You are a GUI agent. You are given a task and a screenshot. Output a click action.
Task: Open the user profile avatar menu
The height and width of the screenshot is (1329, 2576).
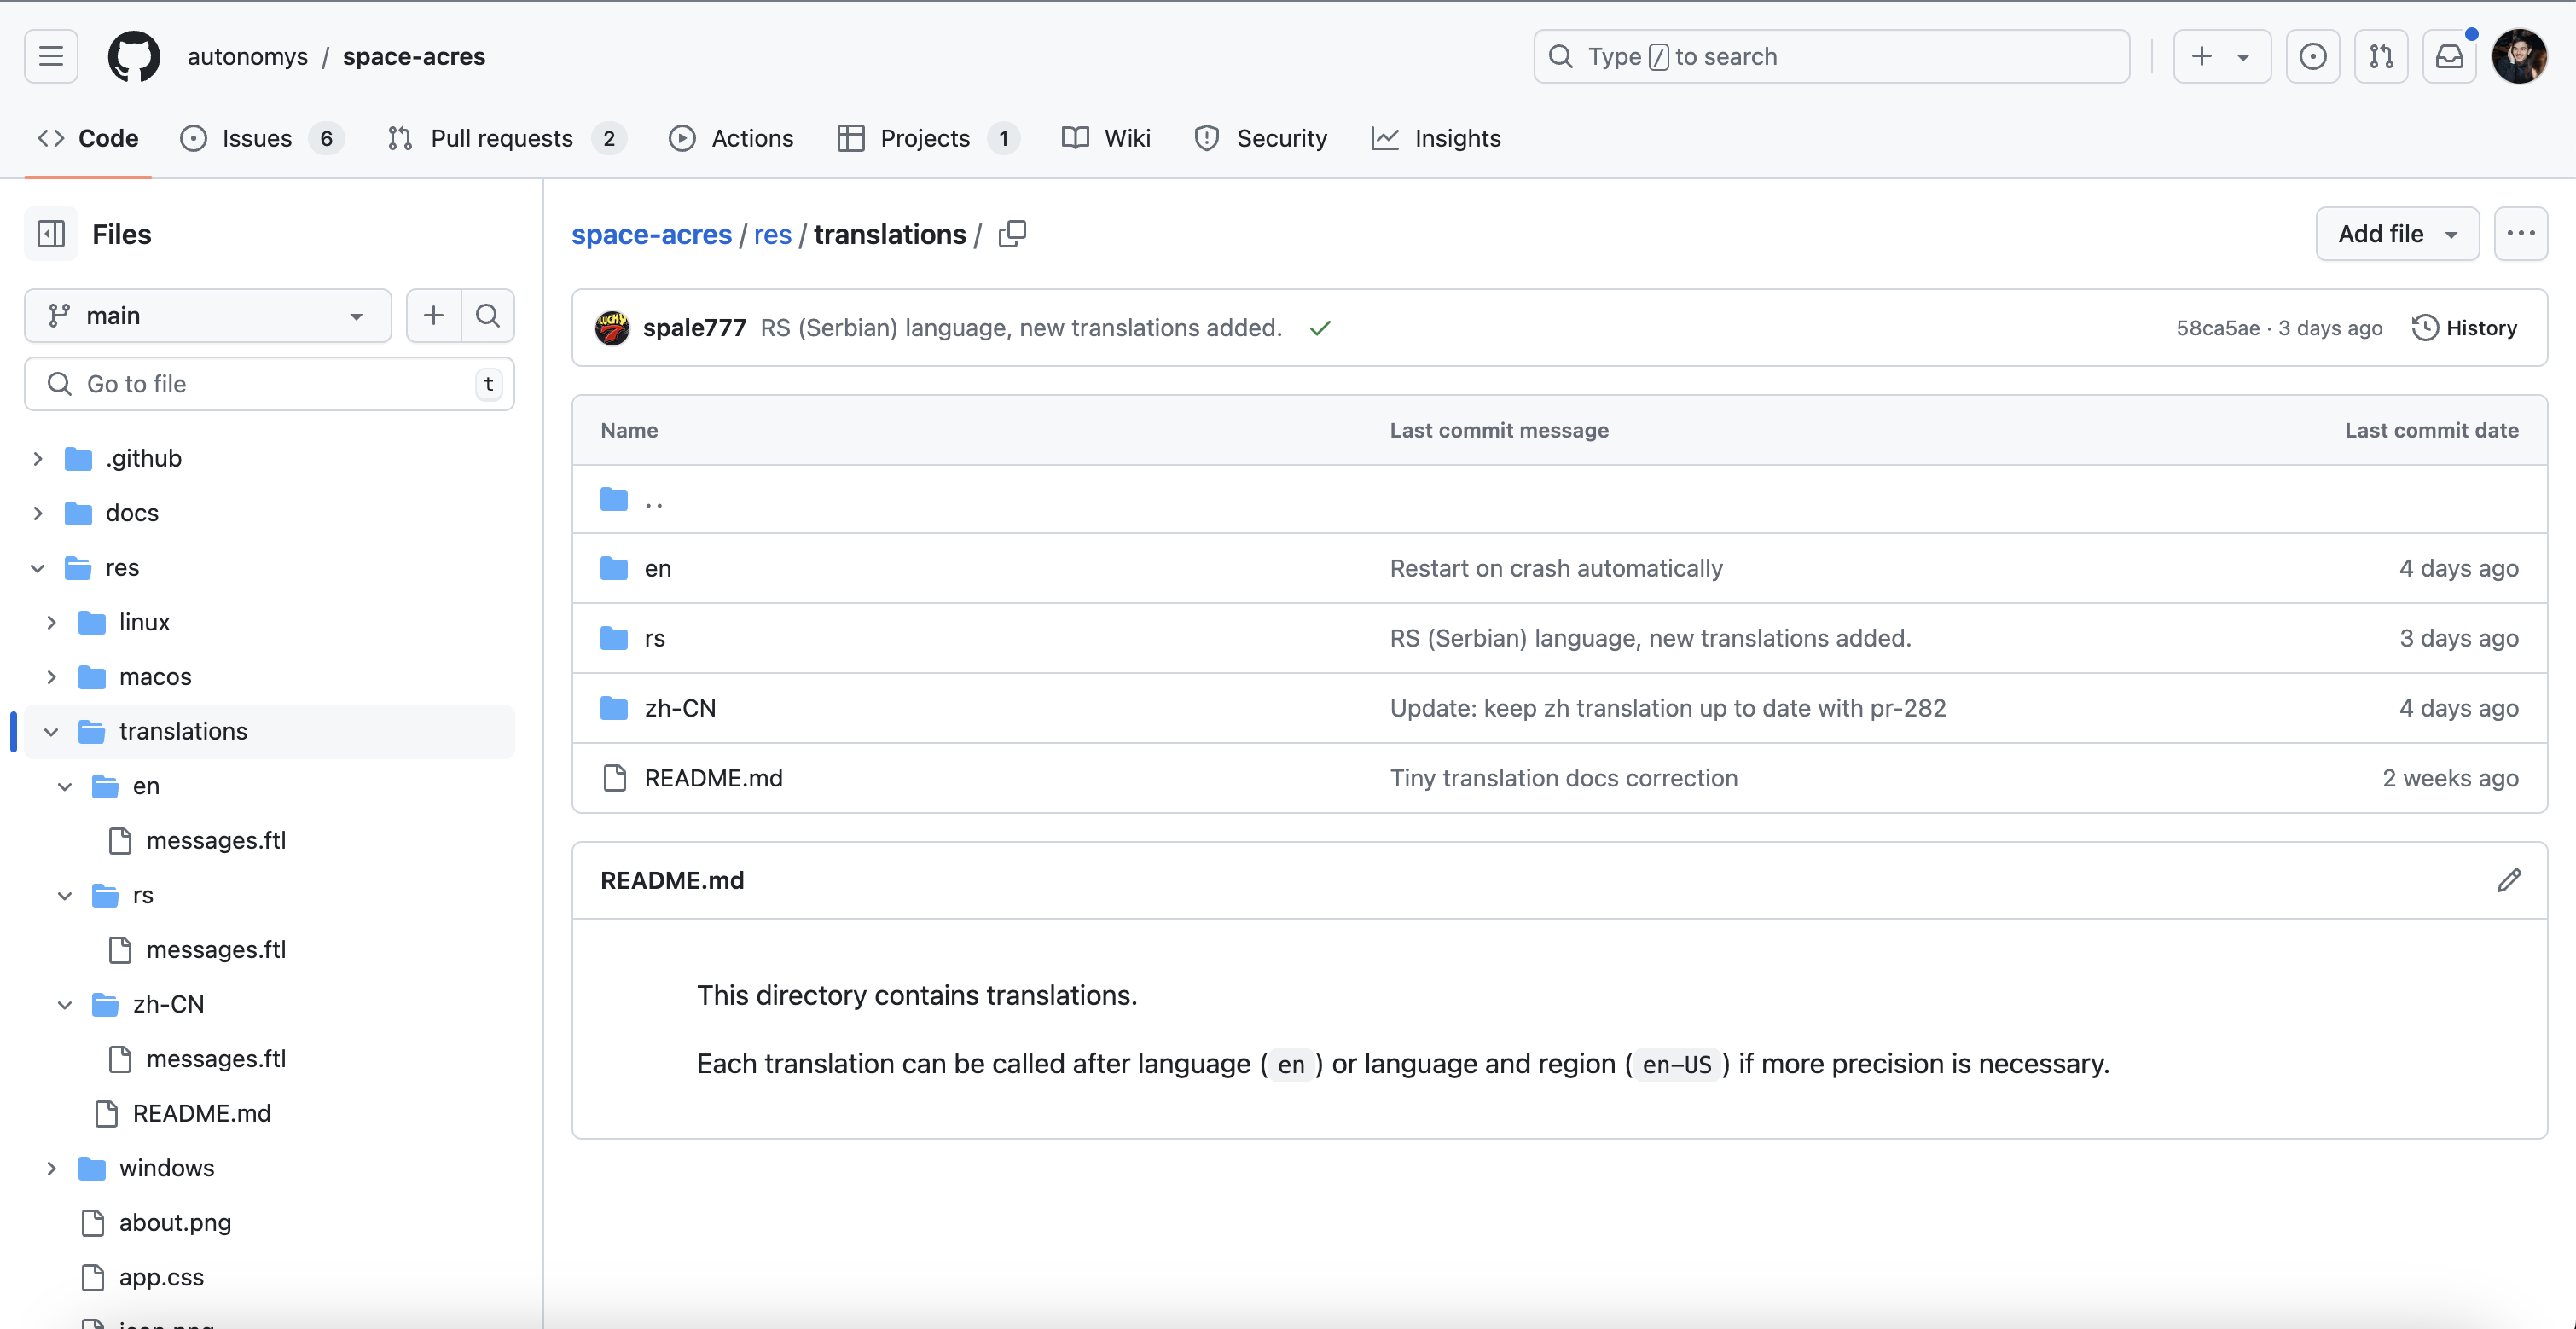[2518, 56]
